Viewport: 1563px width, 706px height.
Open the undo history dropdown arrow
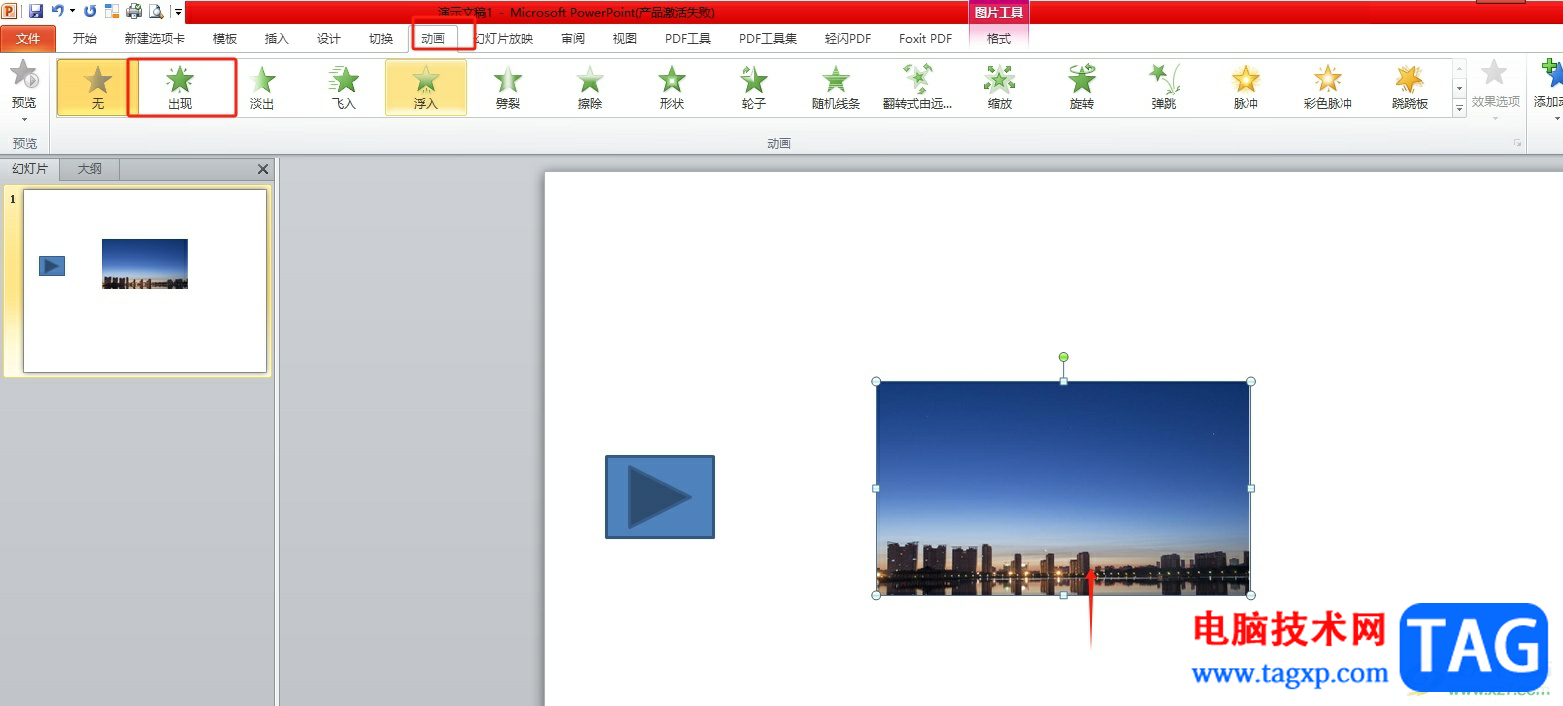pos(72,11)
